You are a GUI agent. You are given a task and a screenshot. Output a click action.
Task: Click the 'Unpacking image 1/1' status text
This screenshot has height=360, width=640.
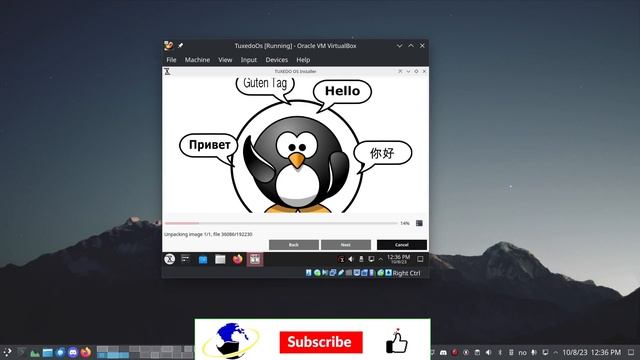[x=208, y=234]
